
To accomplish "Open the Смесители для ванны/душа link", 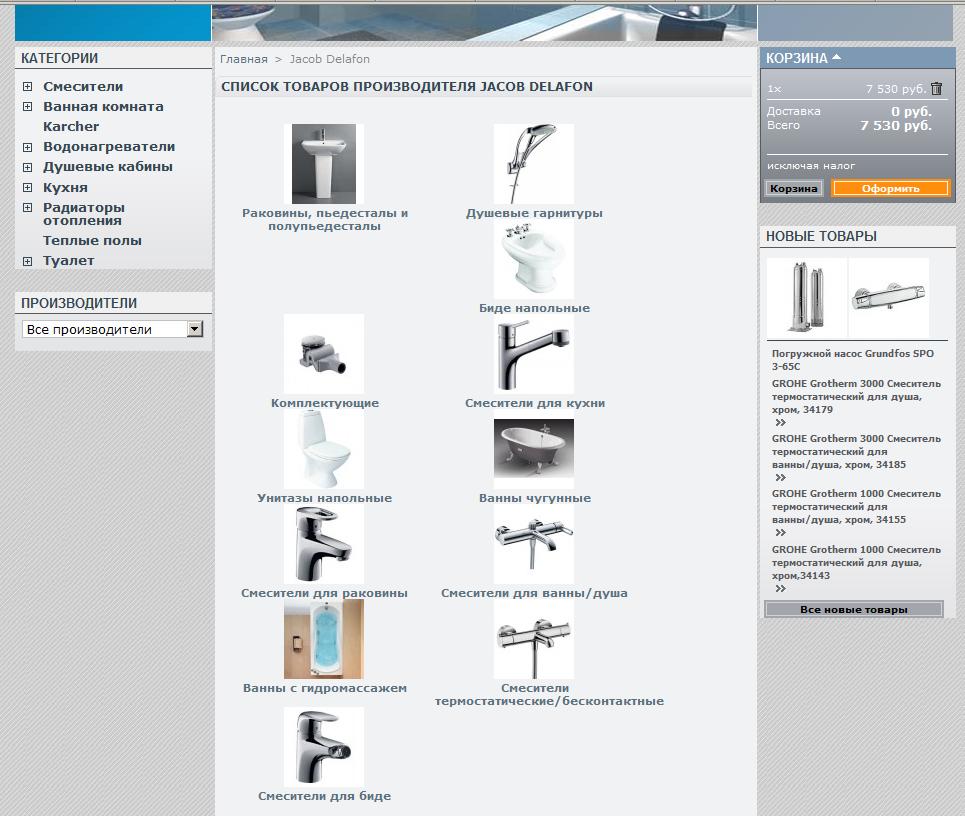I will coord(534,593).
